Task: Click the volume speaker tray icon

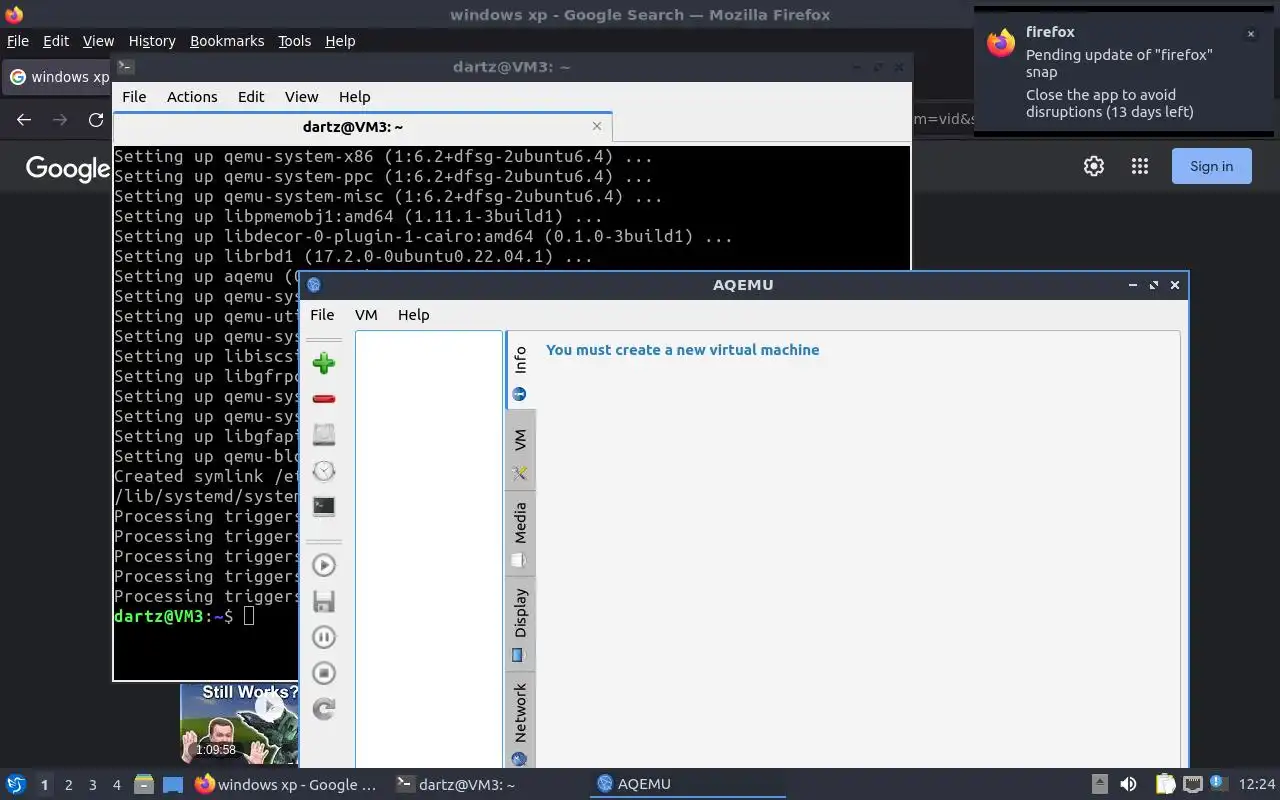Action: (1128, 784)
